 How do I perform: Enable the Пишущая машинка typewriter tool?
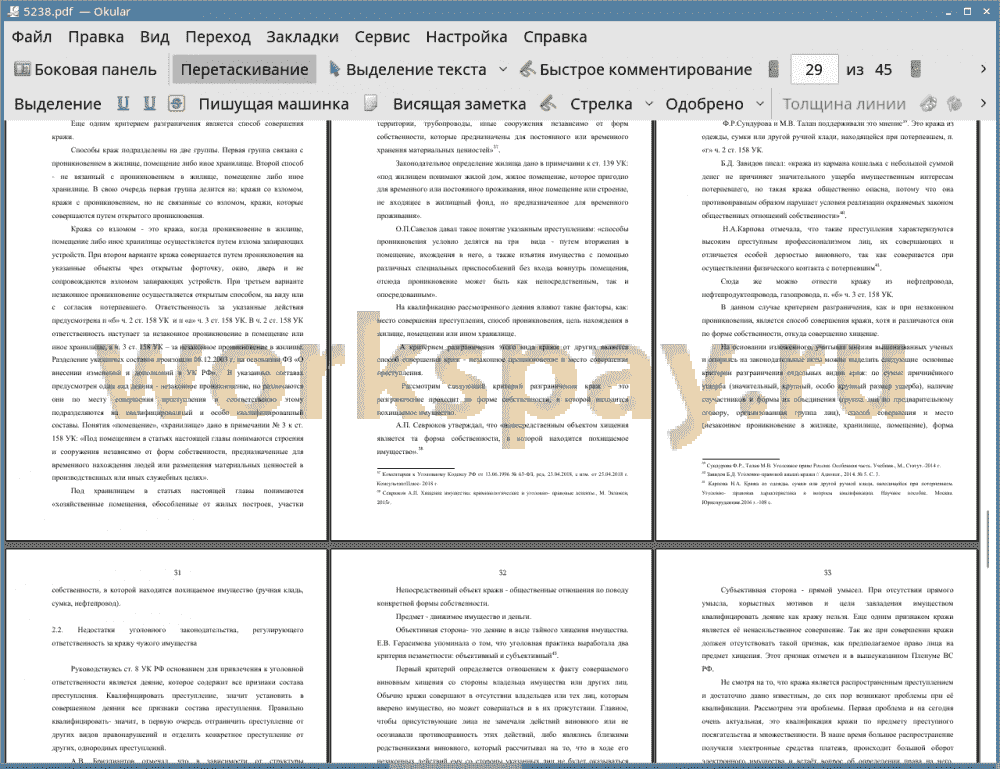click(x=274, y=104)
